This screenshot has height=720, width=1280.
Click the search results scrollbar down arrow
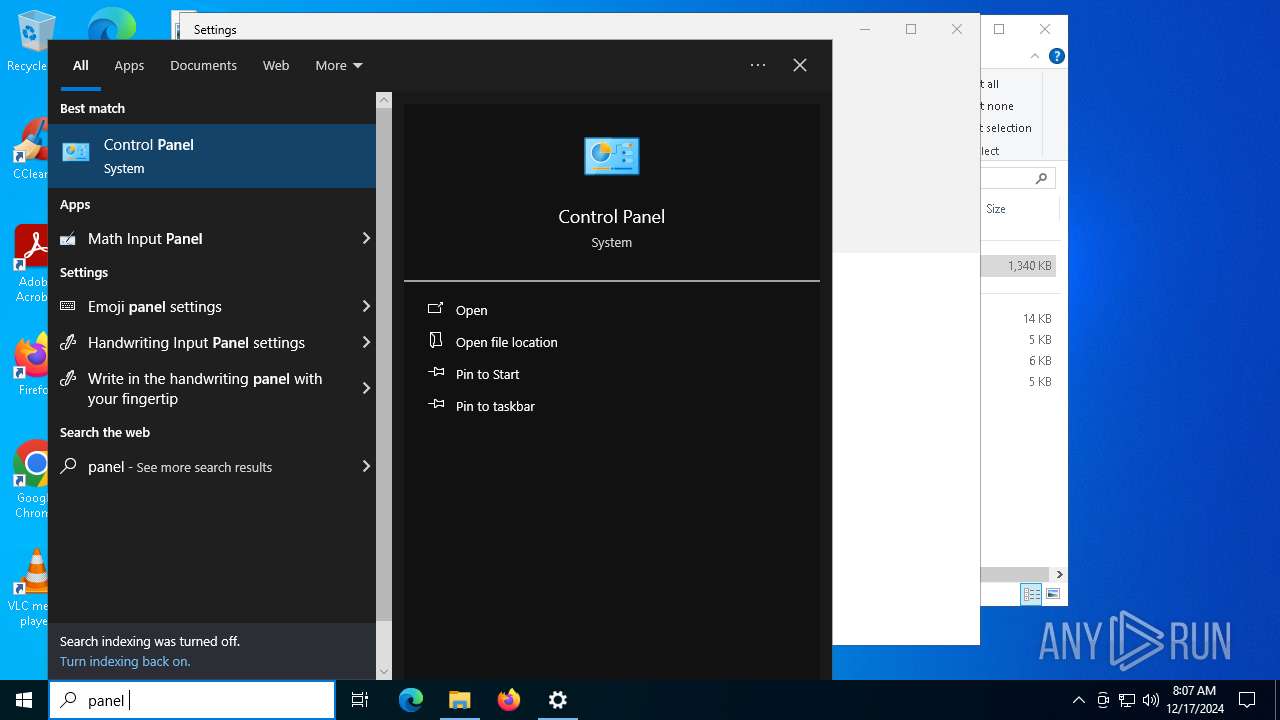pyautogui.click(x=384, y=672)
